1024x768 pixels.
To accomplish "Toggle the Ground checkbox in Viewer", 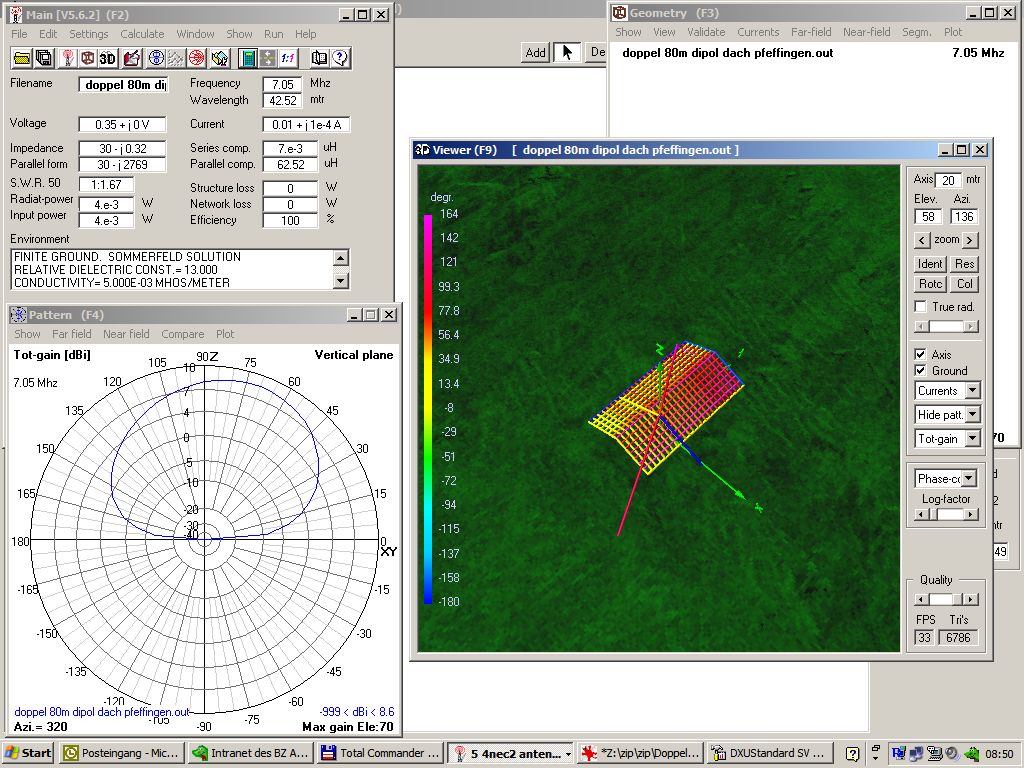I will 921,371.
